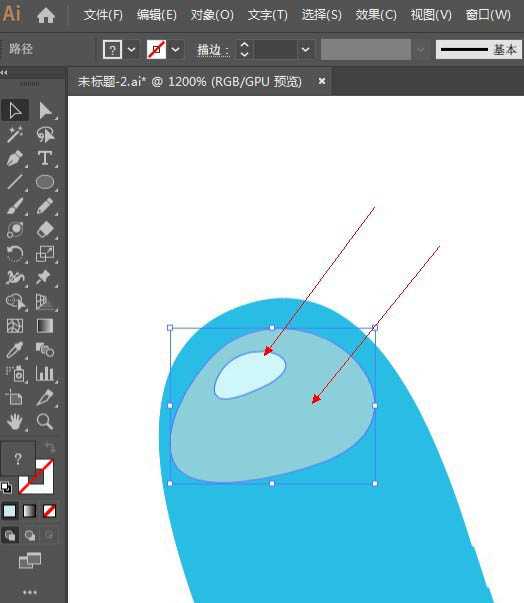Select the Hand tool
The image size is (524, 603).
click(x=15, y=422)
